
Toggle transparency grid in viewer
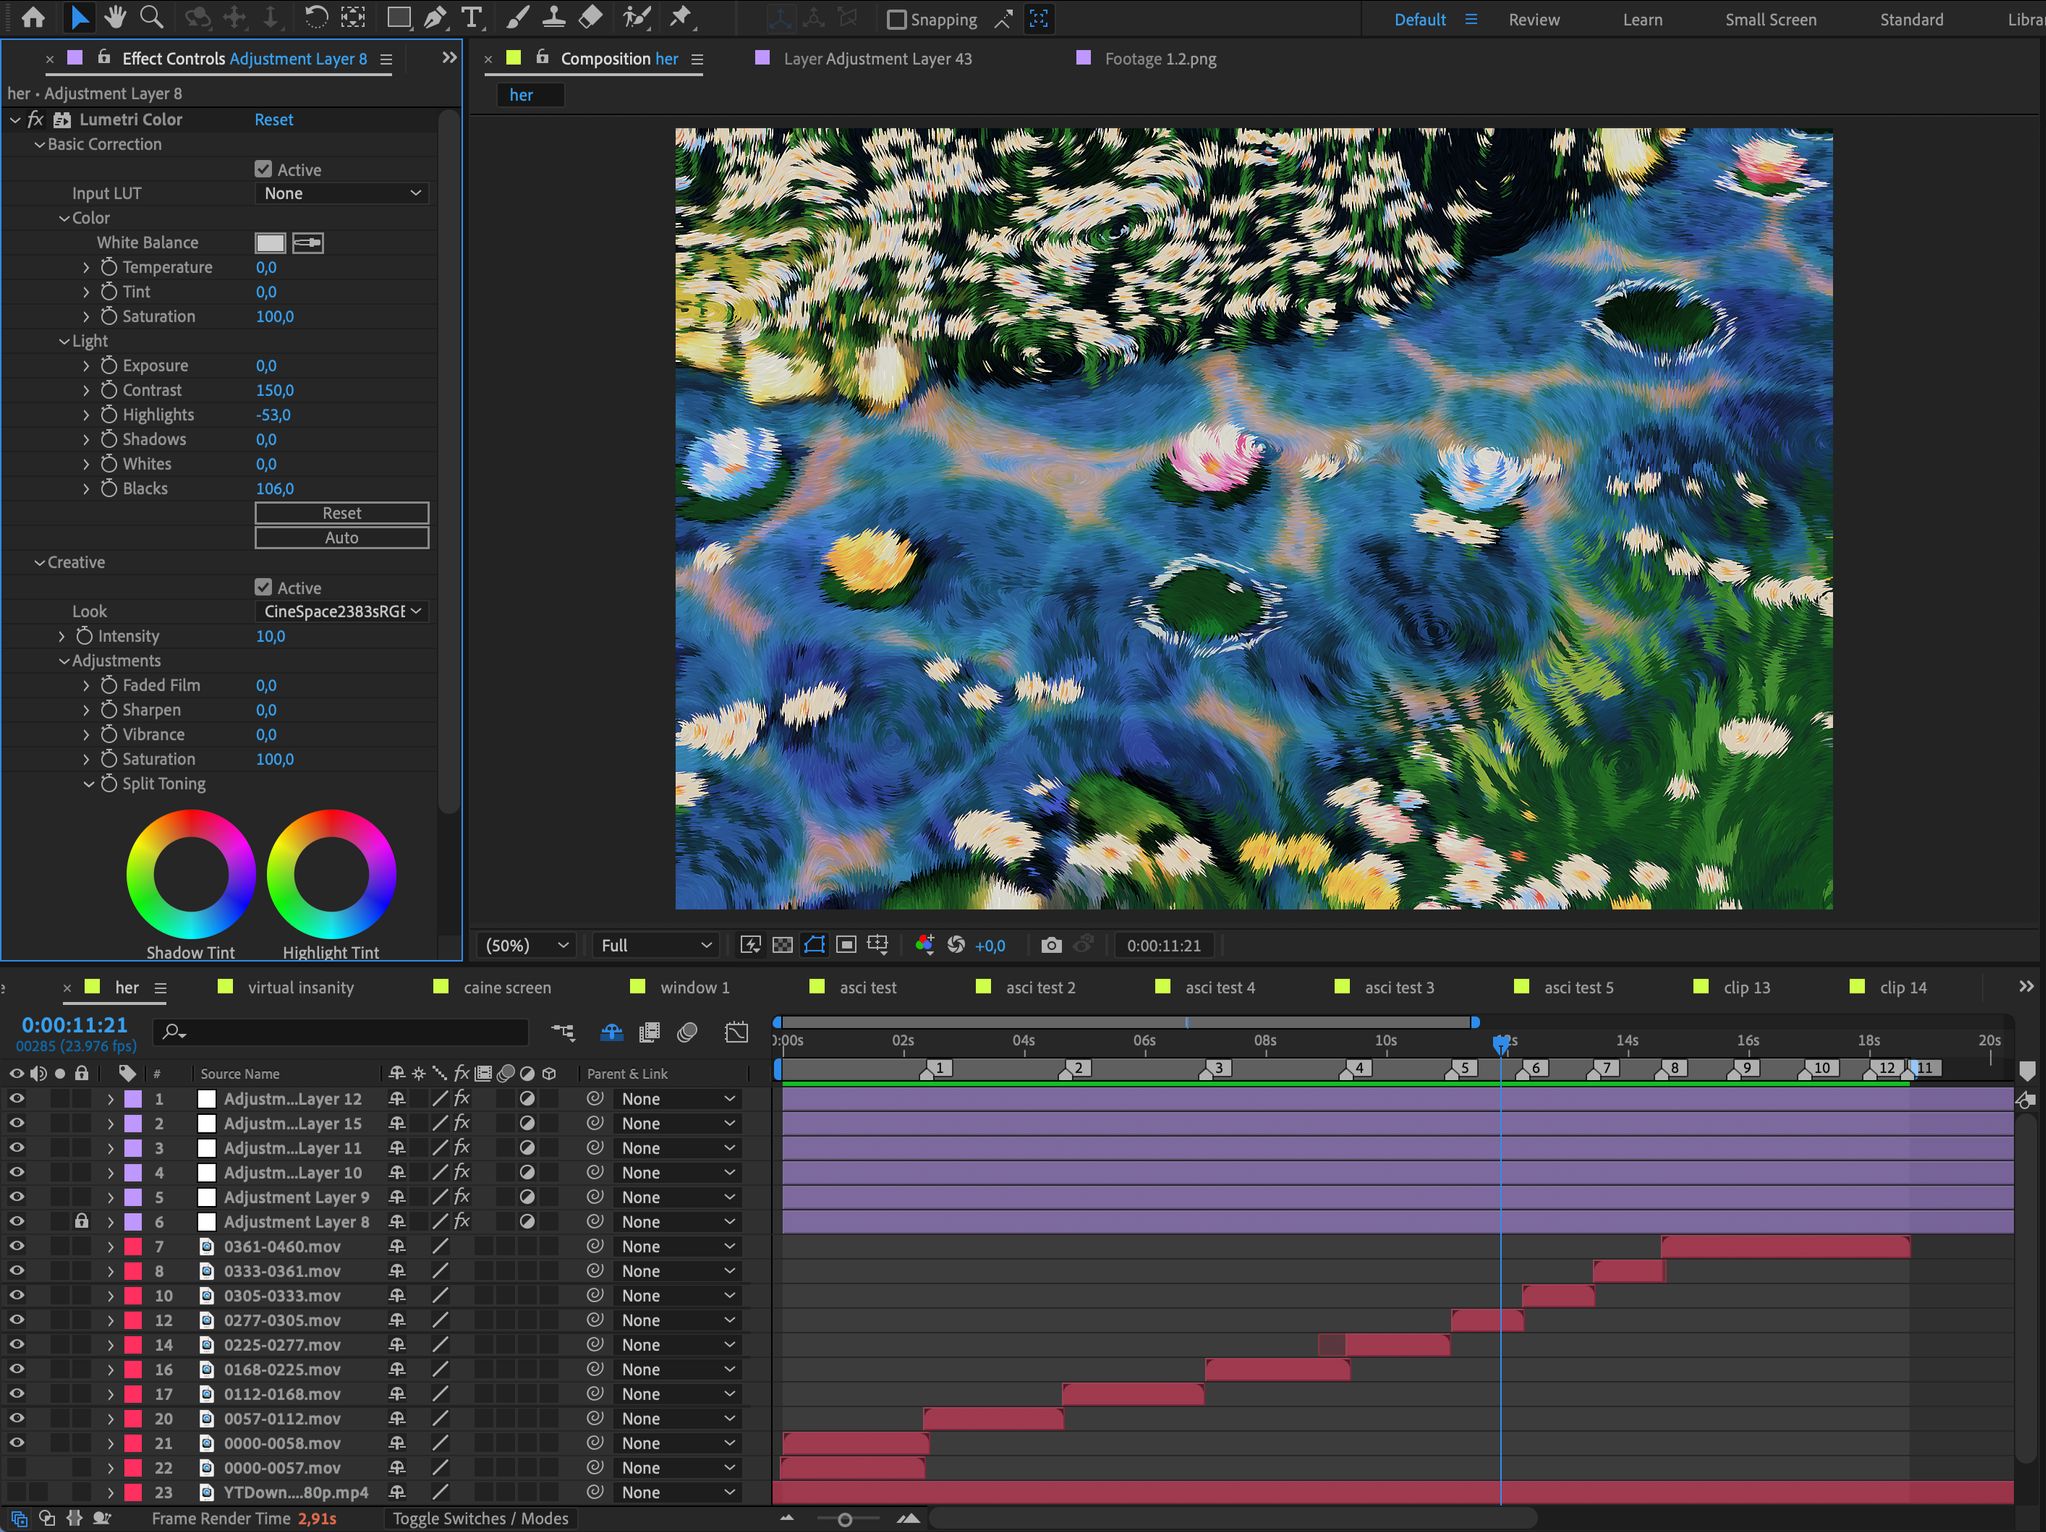click(783, 945)
